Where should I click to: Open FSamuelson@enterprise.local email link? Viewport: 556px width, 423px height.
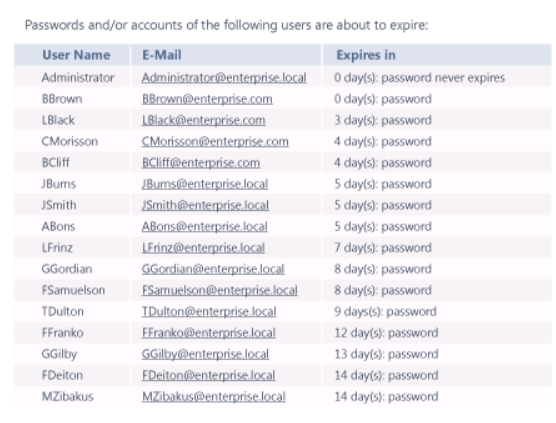pyautogui.click(x=220, y=290)
